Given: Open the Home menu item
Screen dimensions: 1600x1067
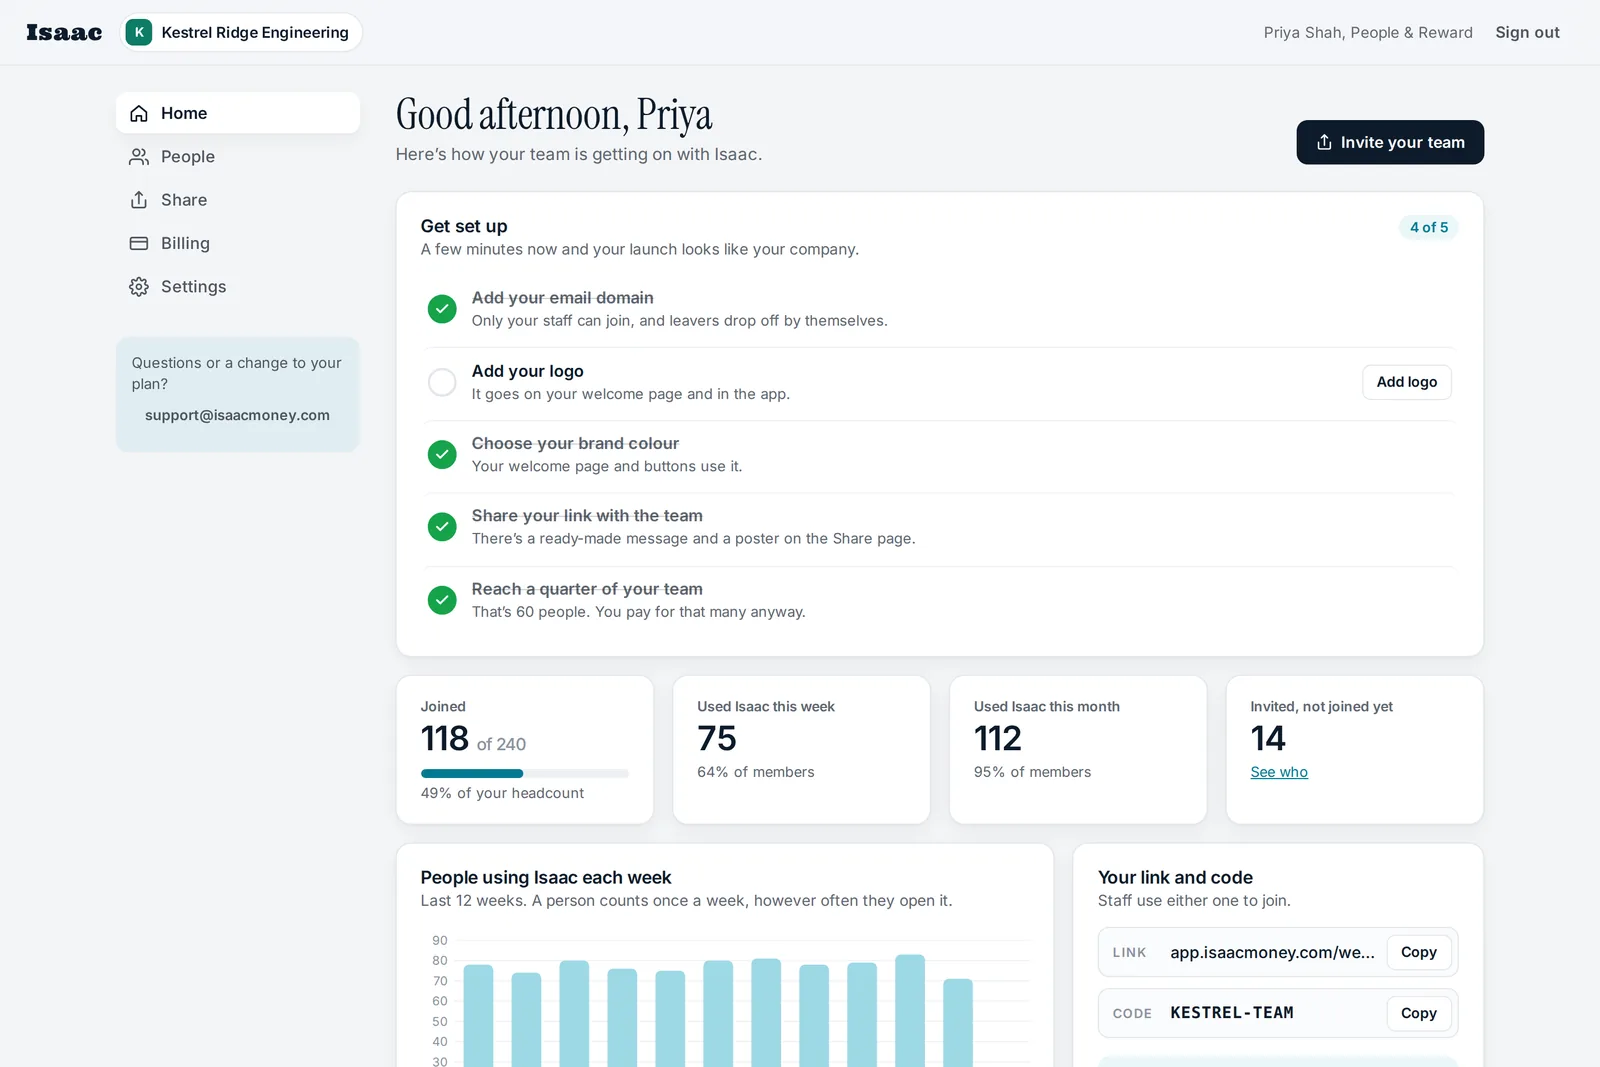Looking at the screenshot, I should (x=238, y=113).
